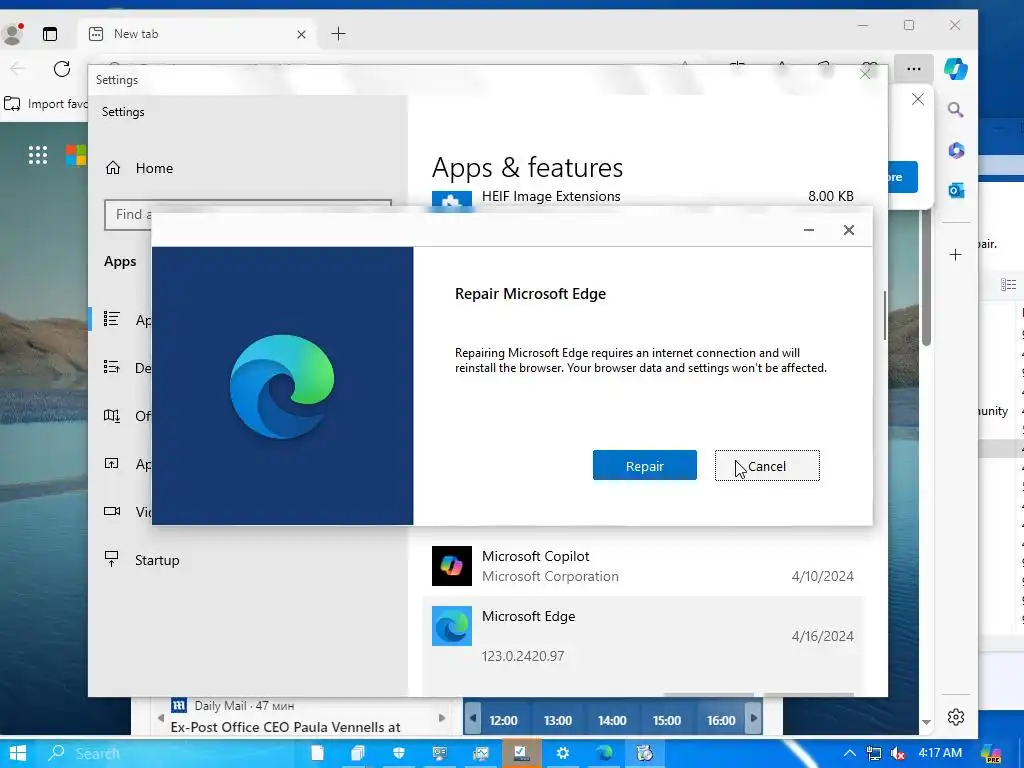This screenshot has width=1024, height=768.
Task: Select the 14:00 weather hour
Action: point(612,720)
